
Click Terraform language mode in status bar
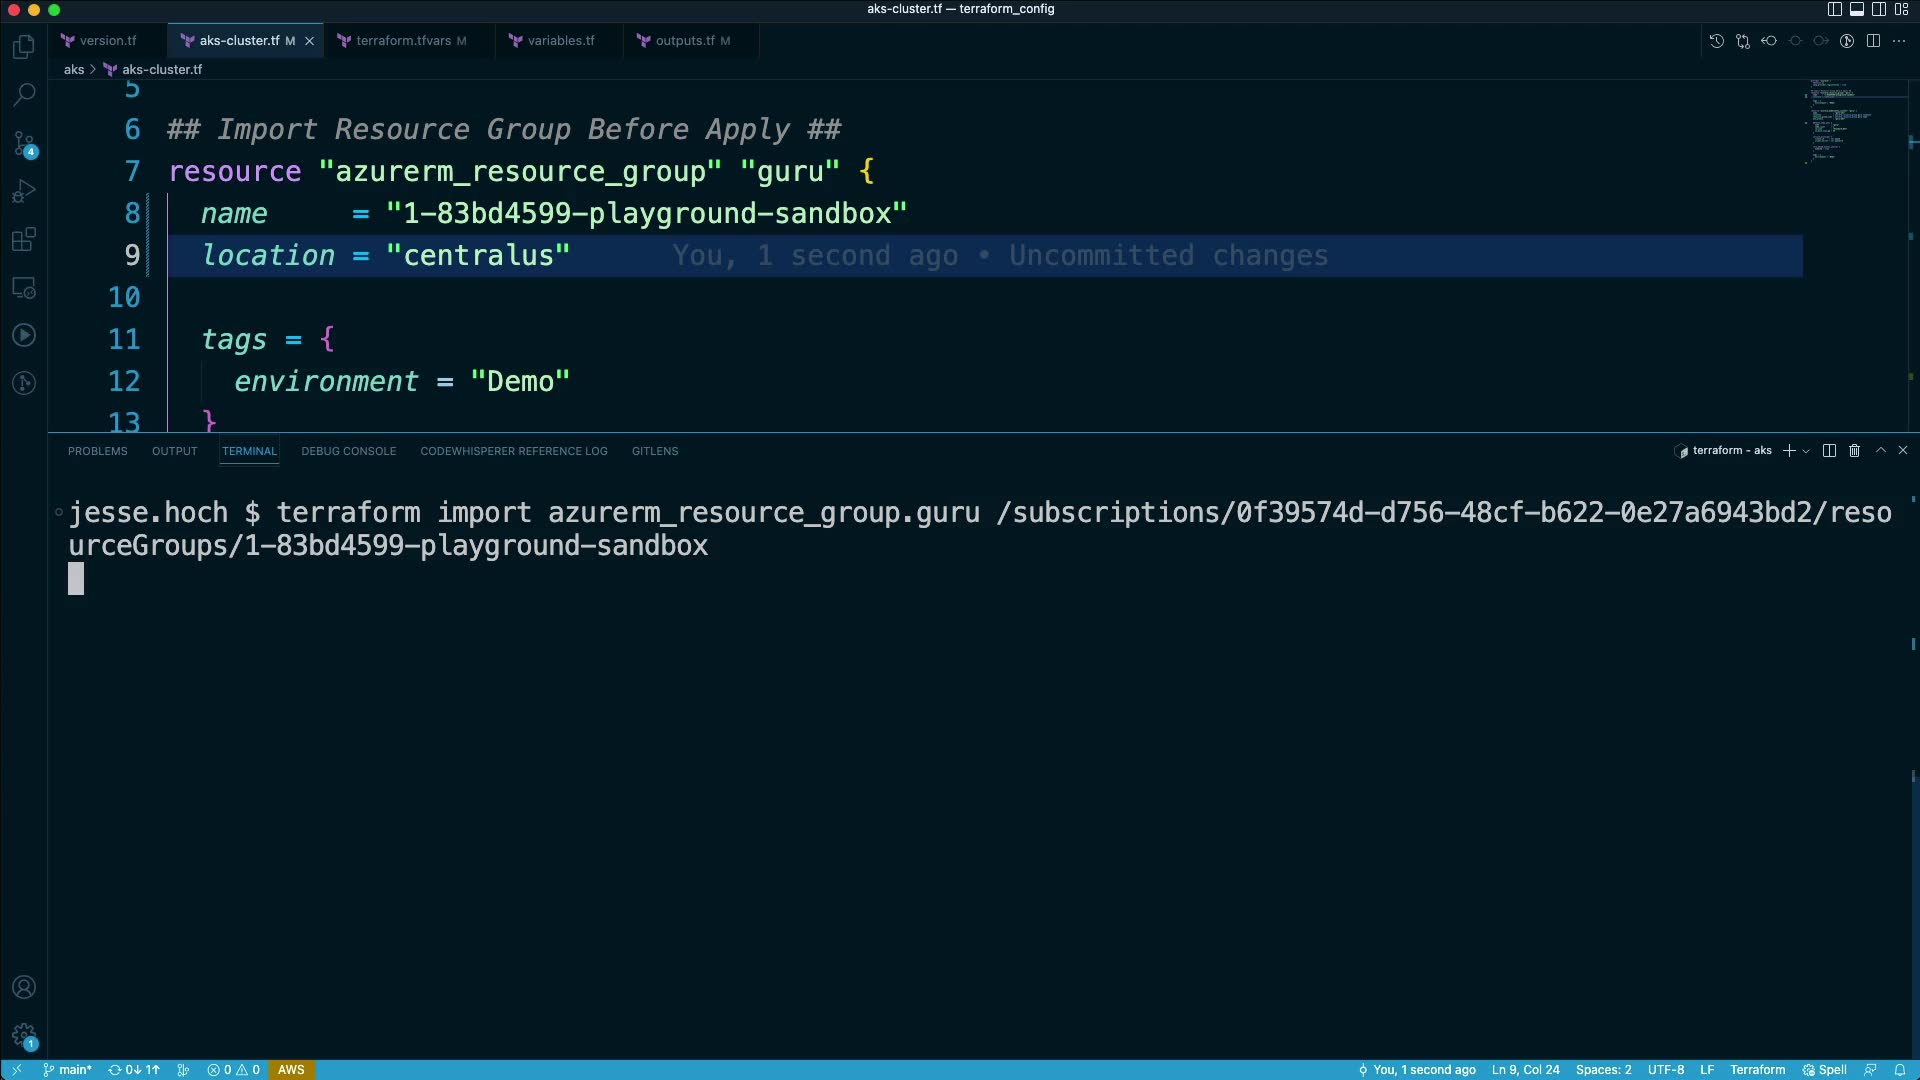coord(1757,1070)
